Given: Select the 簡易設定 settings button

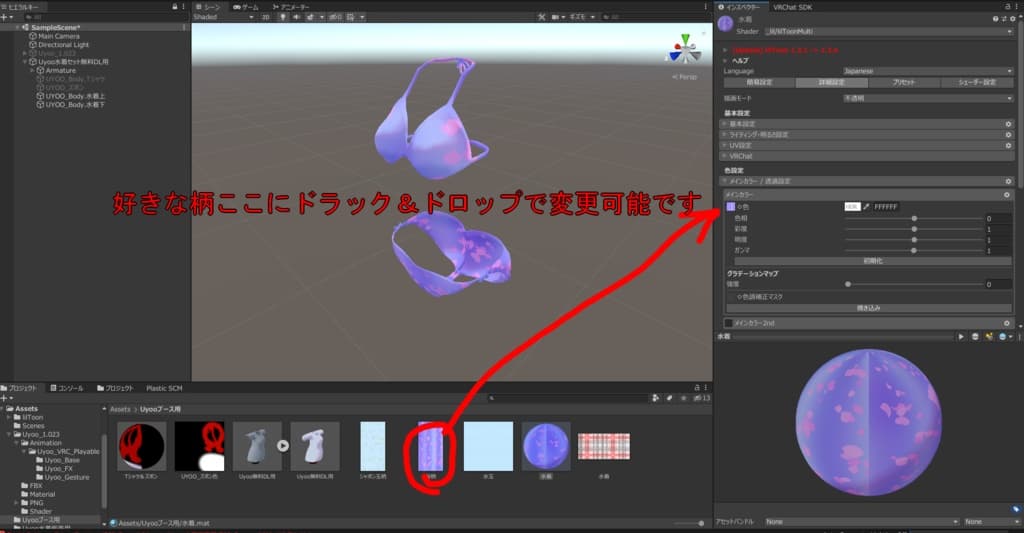Looking at the screenshot, I should (759, 82).
